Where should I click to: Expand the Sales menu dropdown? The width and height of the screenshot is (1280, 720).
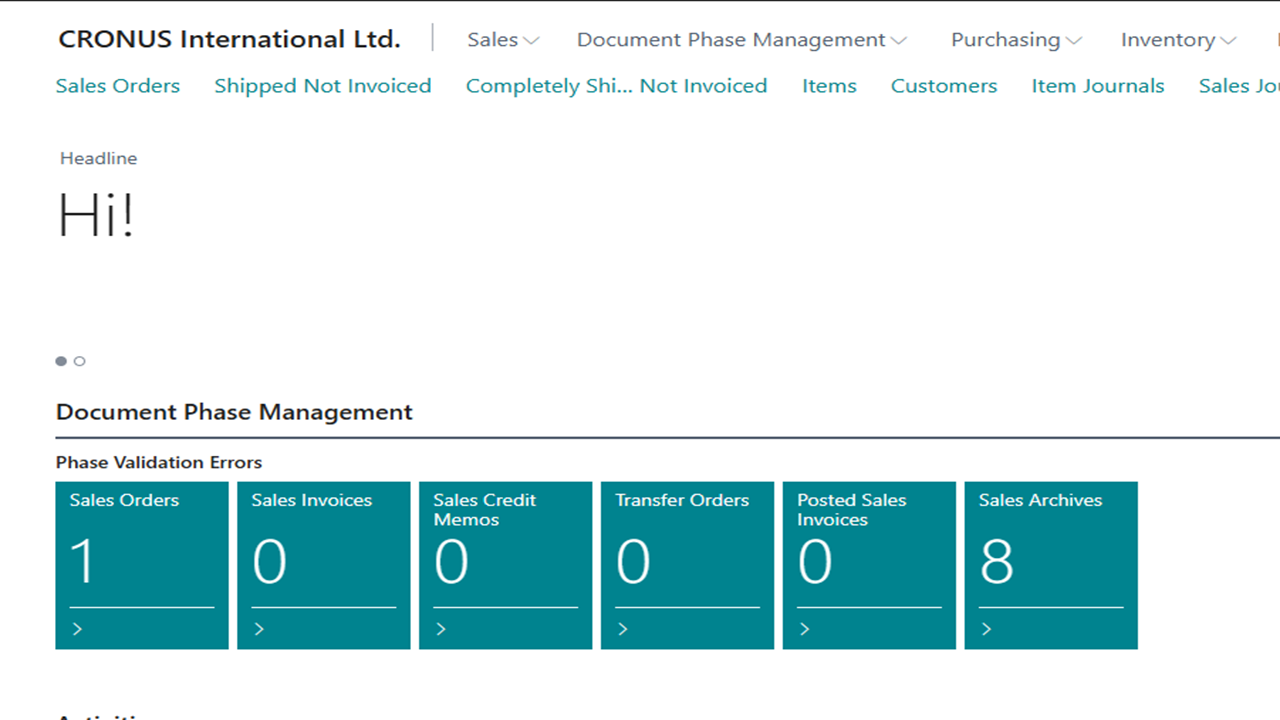[503, 40]
